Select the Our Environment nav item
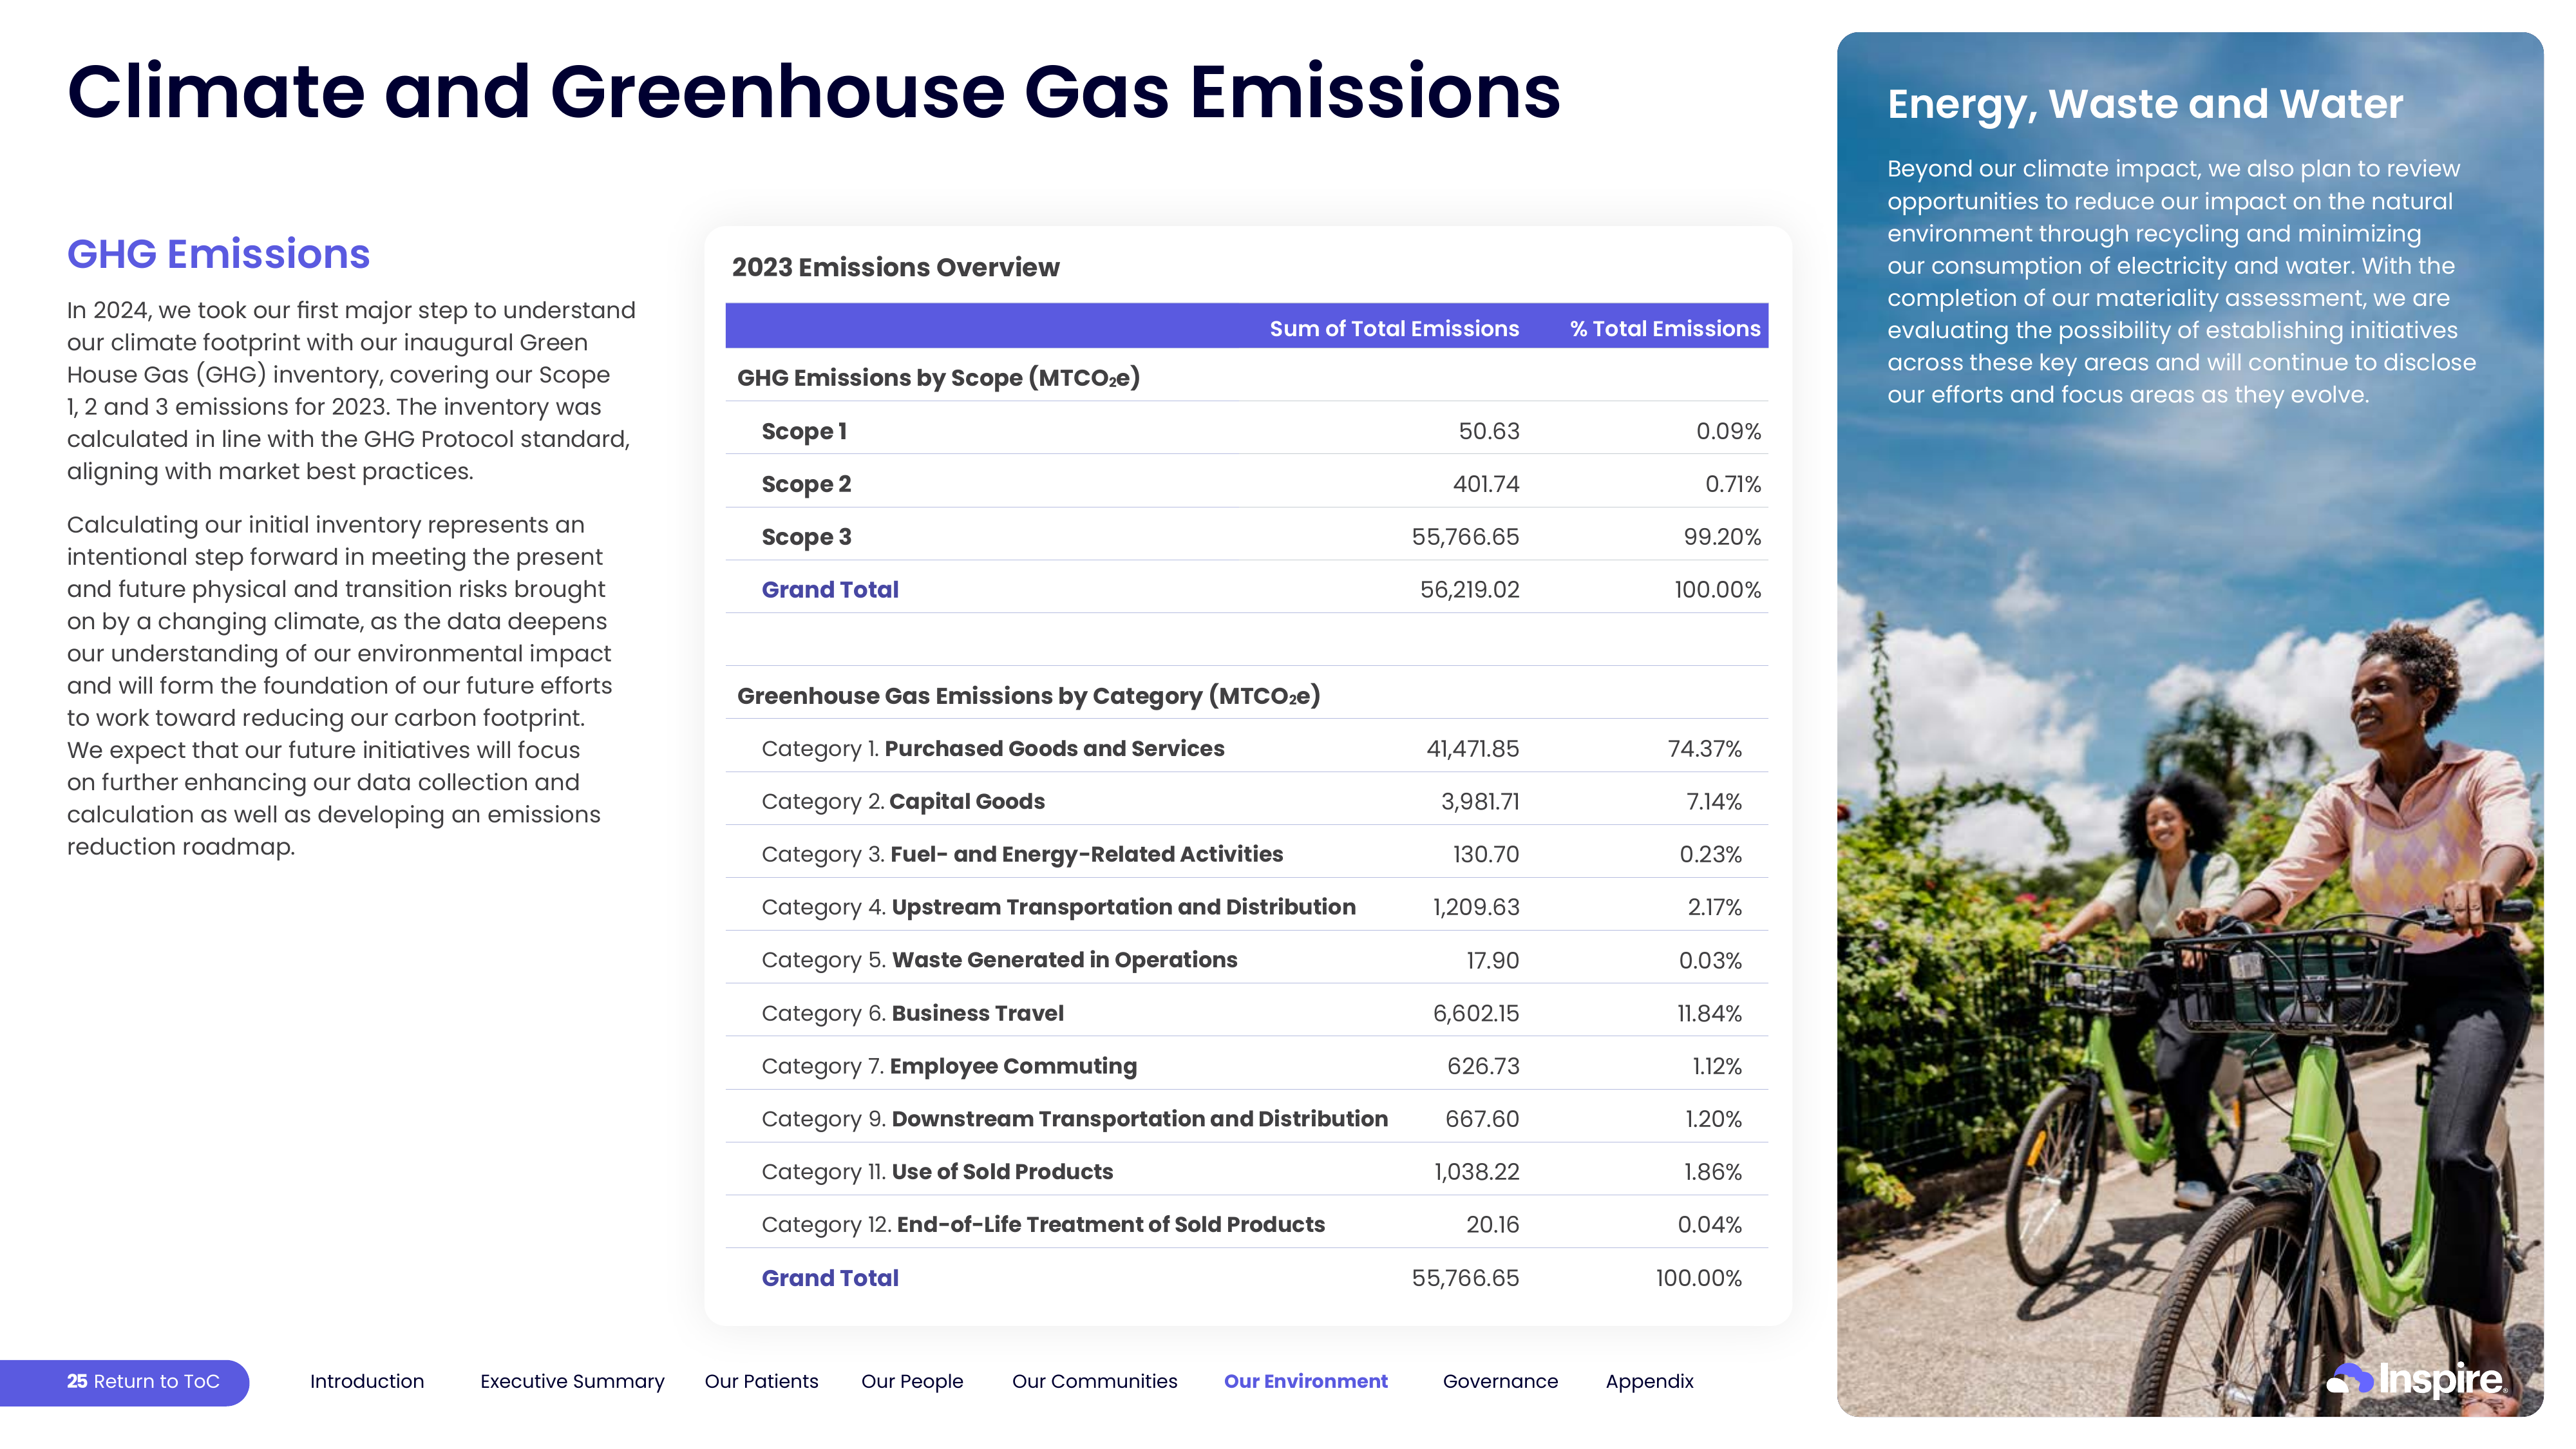The image size is (2576, 1449). coord(1305,1381)
